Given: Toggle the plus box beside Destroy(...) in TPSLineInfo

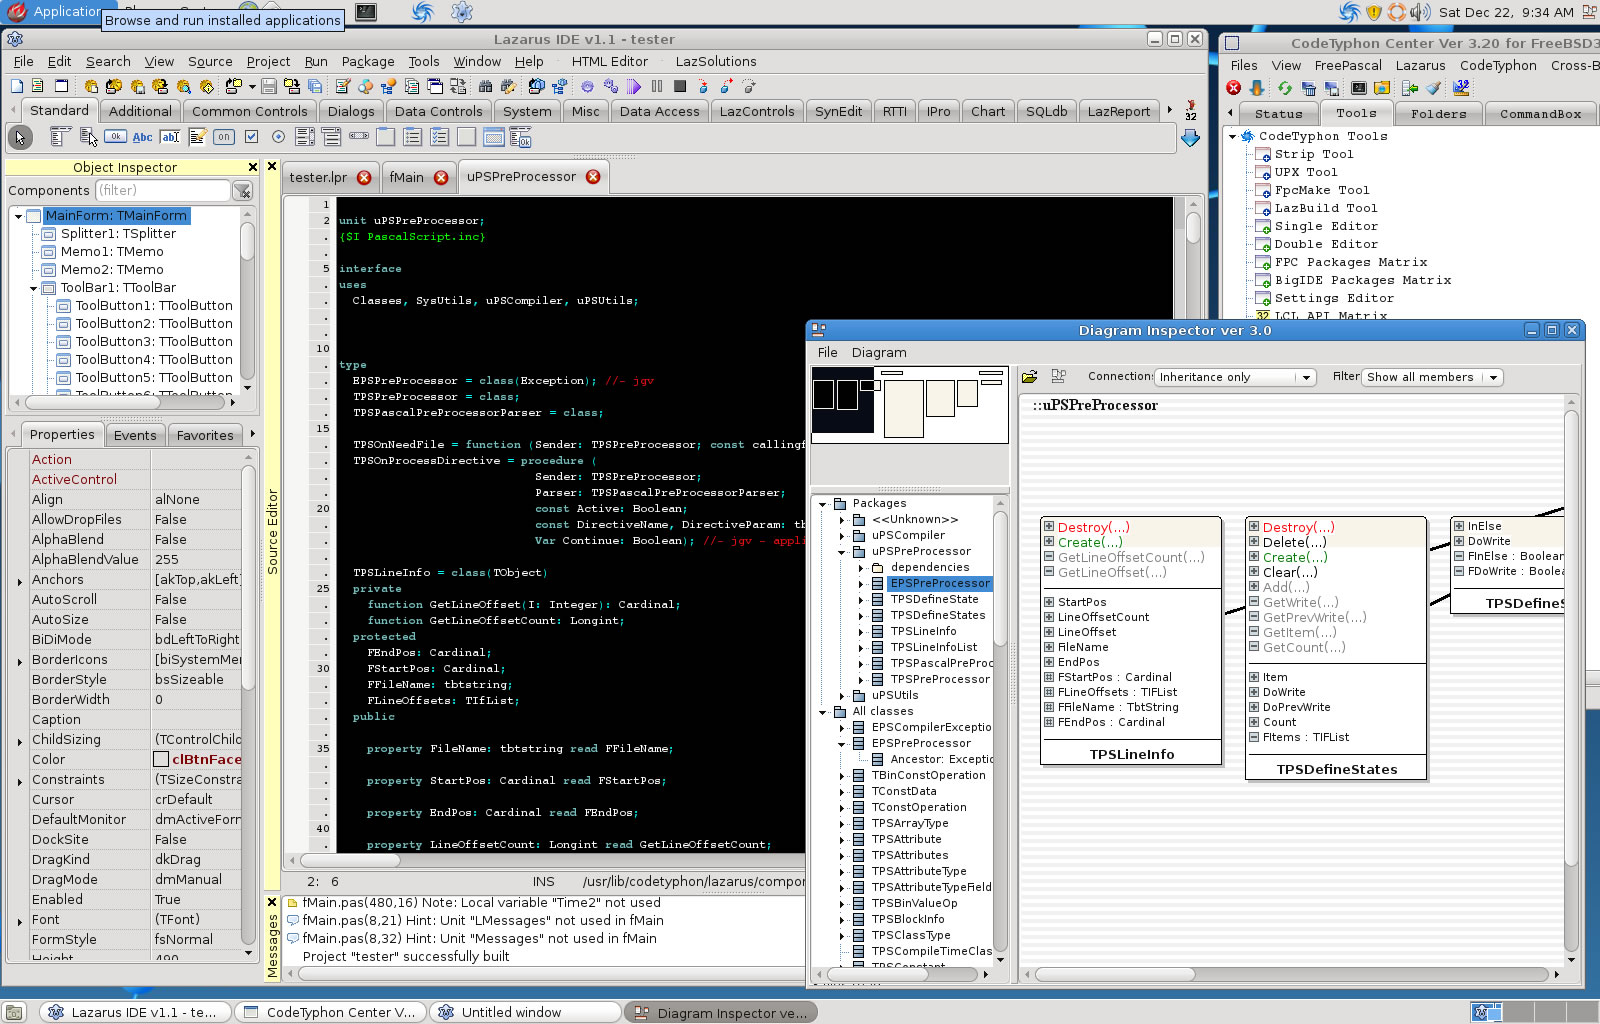Looking at the screenshot, I should pos(1049,527).
